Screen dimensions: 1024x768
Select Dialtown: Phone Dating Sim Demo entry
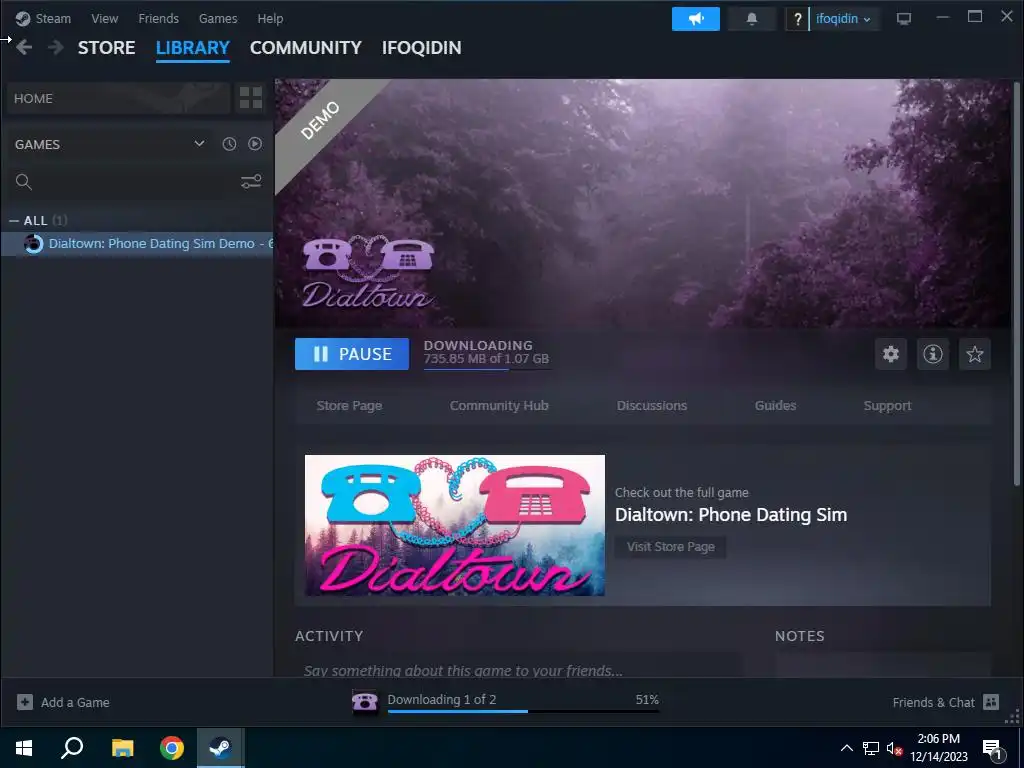pyautogui.click(x=137, y=244)
